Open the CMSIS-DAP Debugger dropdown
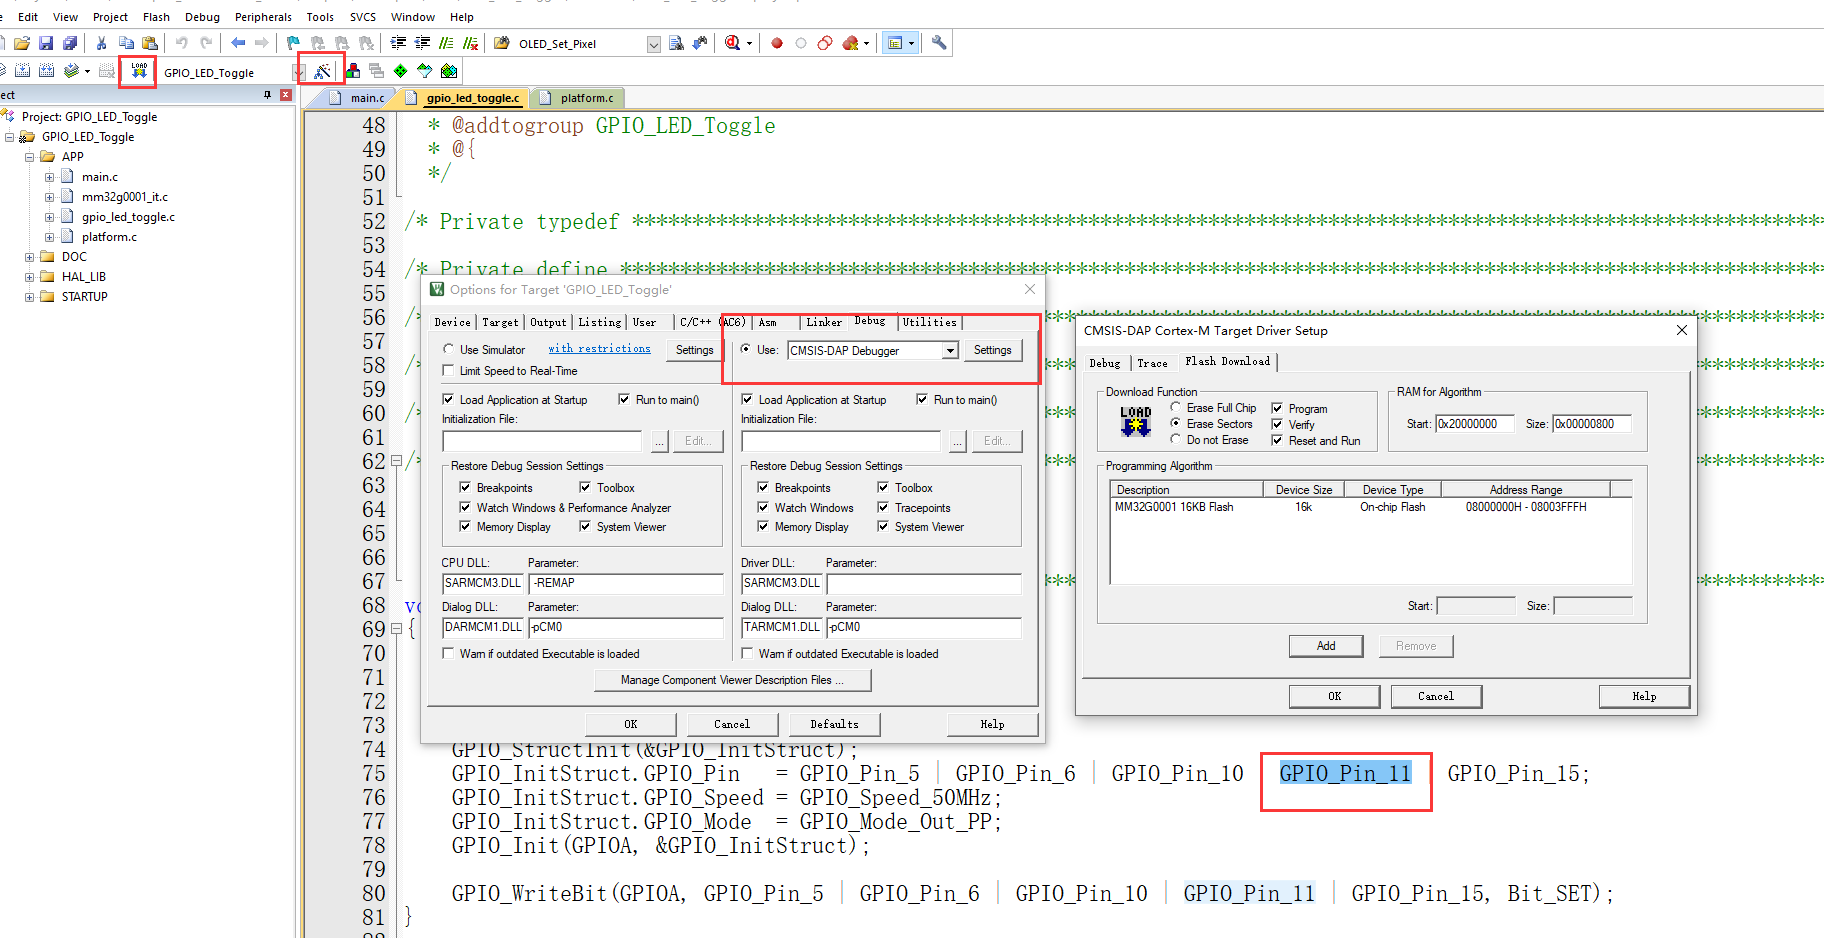The image size is (1824, 938). 950,350
